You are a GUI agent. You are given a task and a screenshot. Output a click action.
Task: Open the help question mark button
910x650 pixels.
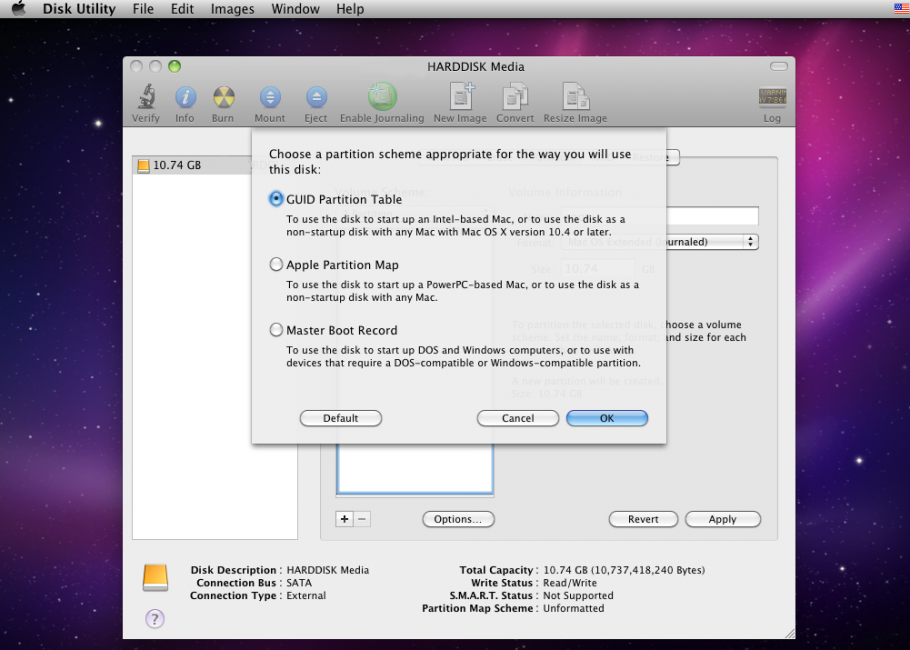154,619
